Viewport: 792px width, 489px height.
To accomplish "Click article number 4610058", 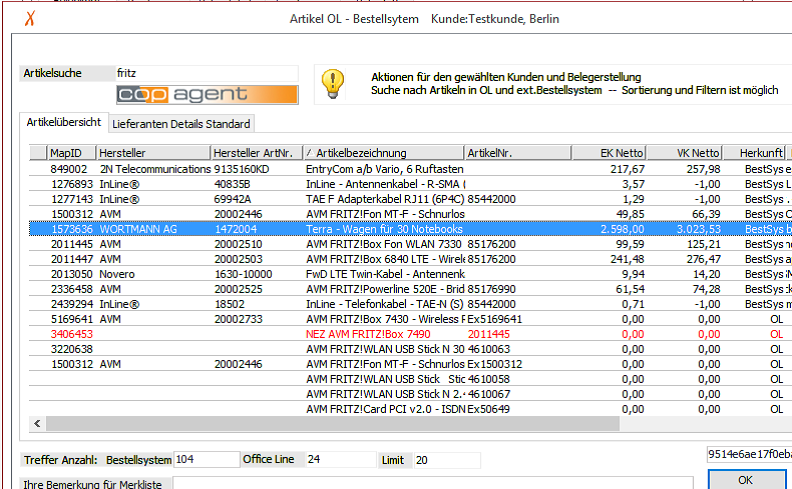I will [489, 379].
